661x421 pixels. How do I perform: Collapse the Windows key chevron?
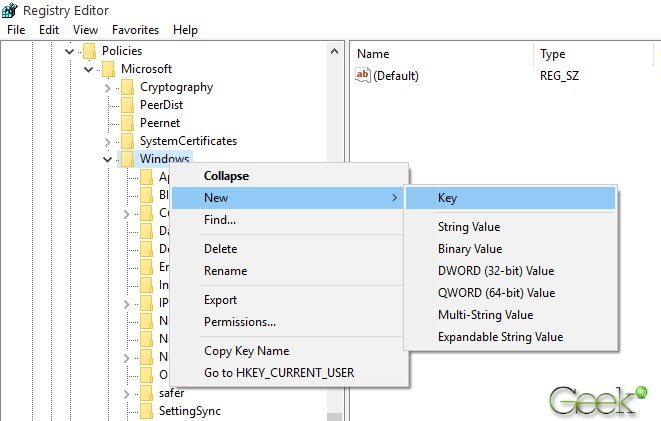pos(107,160)
